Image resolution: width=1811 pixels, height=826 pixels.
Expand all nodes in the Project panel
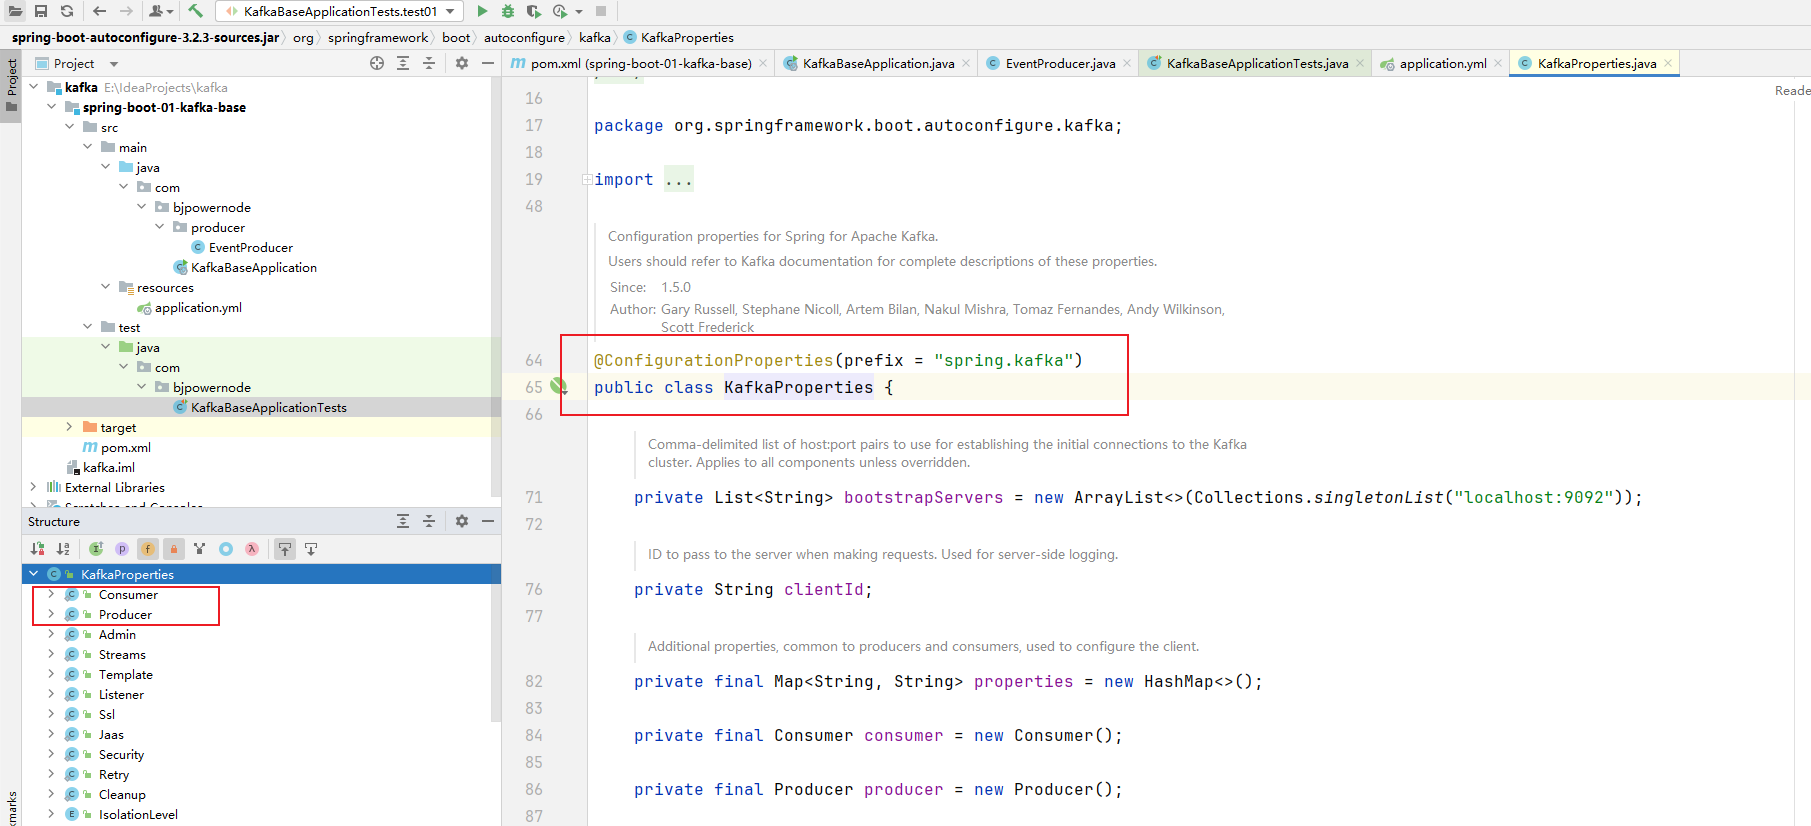(x=403, y=63)
